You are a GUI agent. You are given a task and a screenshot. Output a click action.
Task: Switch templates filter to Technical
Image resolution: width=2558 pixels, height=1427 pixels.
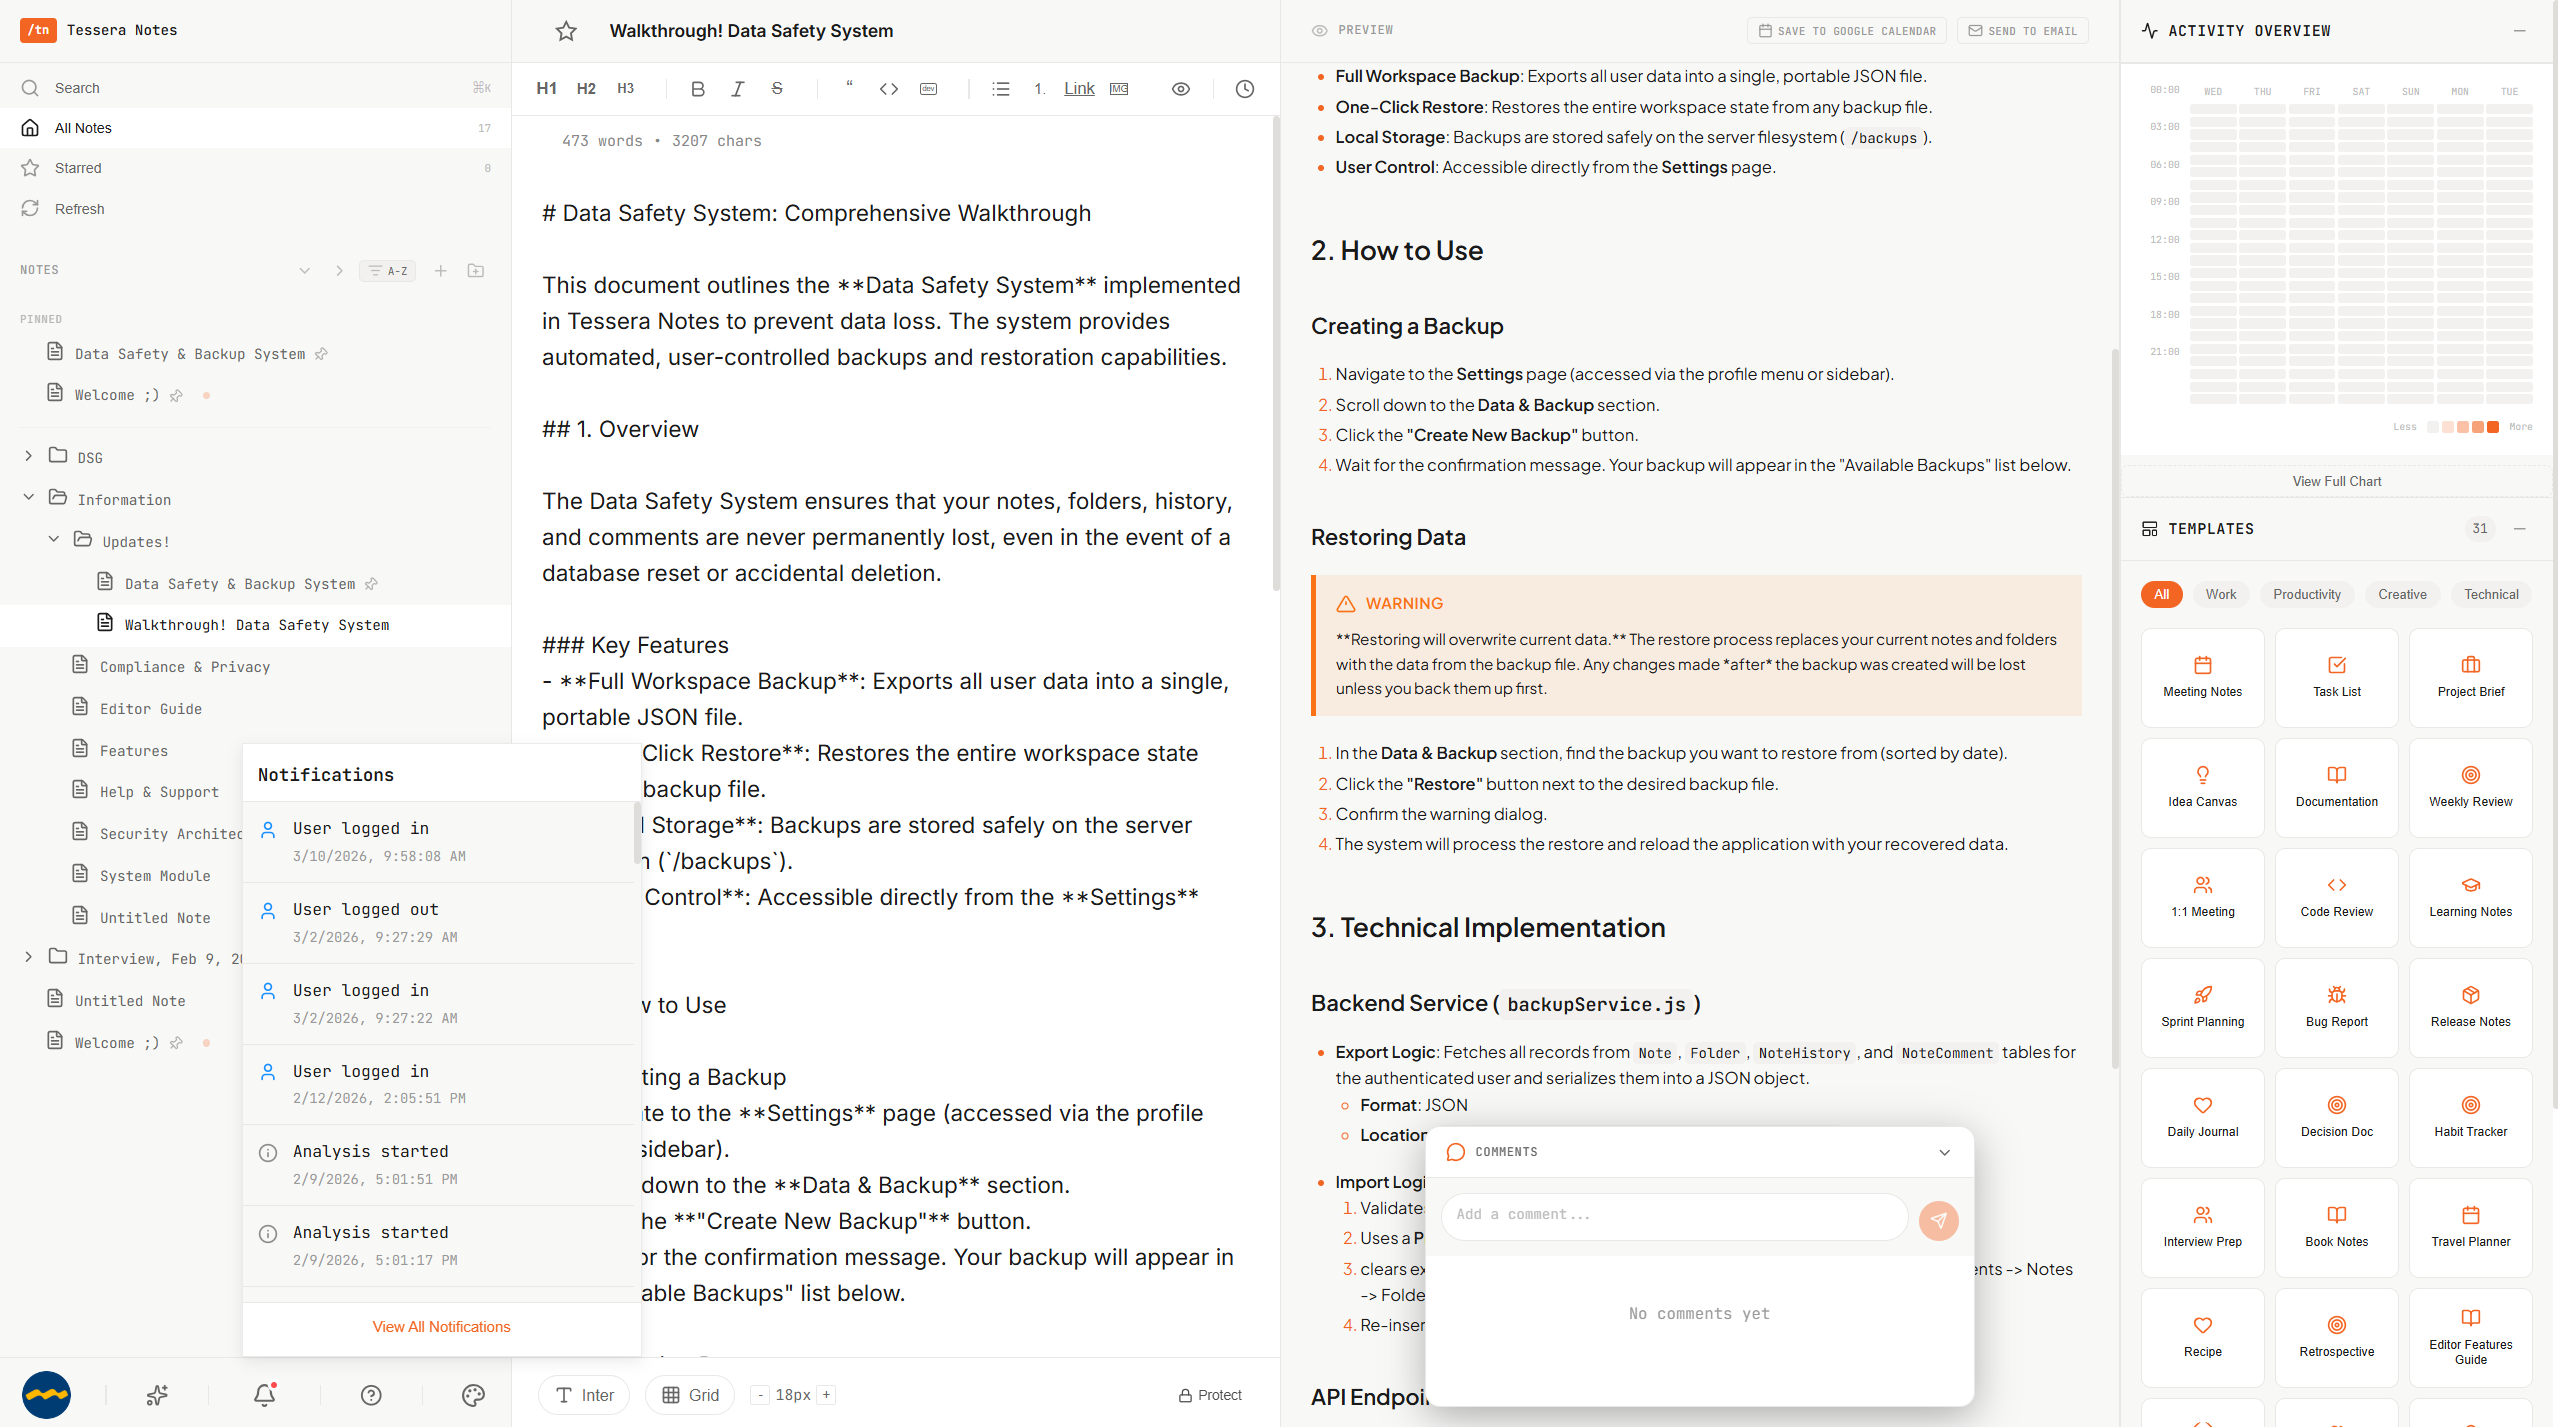click(x=2491, y=594)
